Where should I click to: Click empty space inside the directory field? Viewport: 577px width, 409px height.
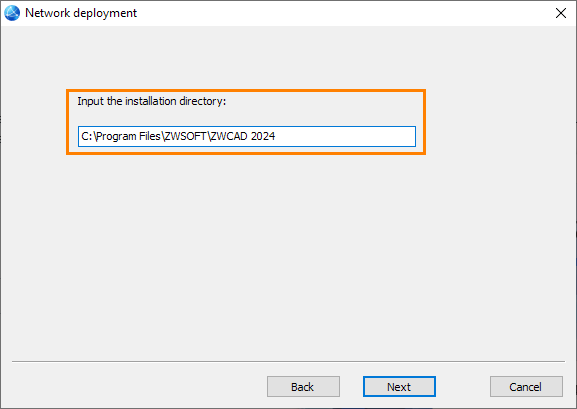tap(346, 136)
